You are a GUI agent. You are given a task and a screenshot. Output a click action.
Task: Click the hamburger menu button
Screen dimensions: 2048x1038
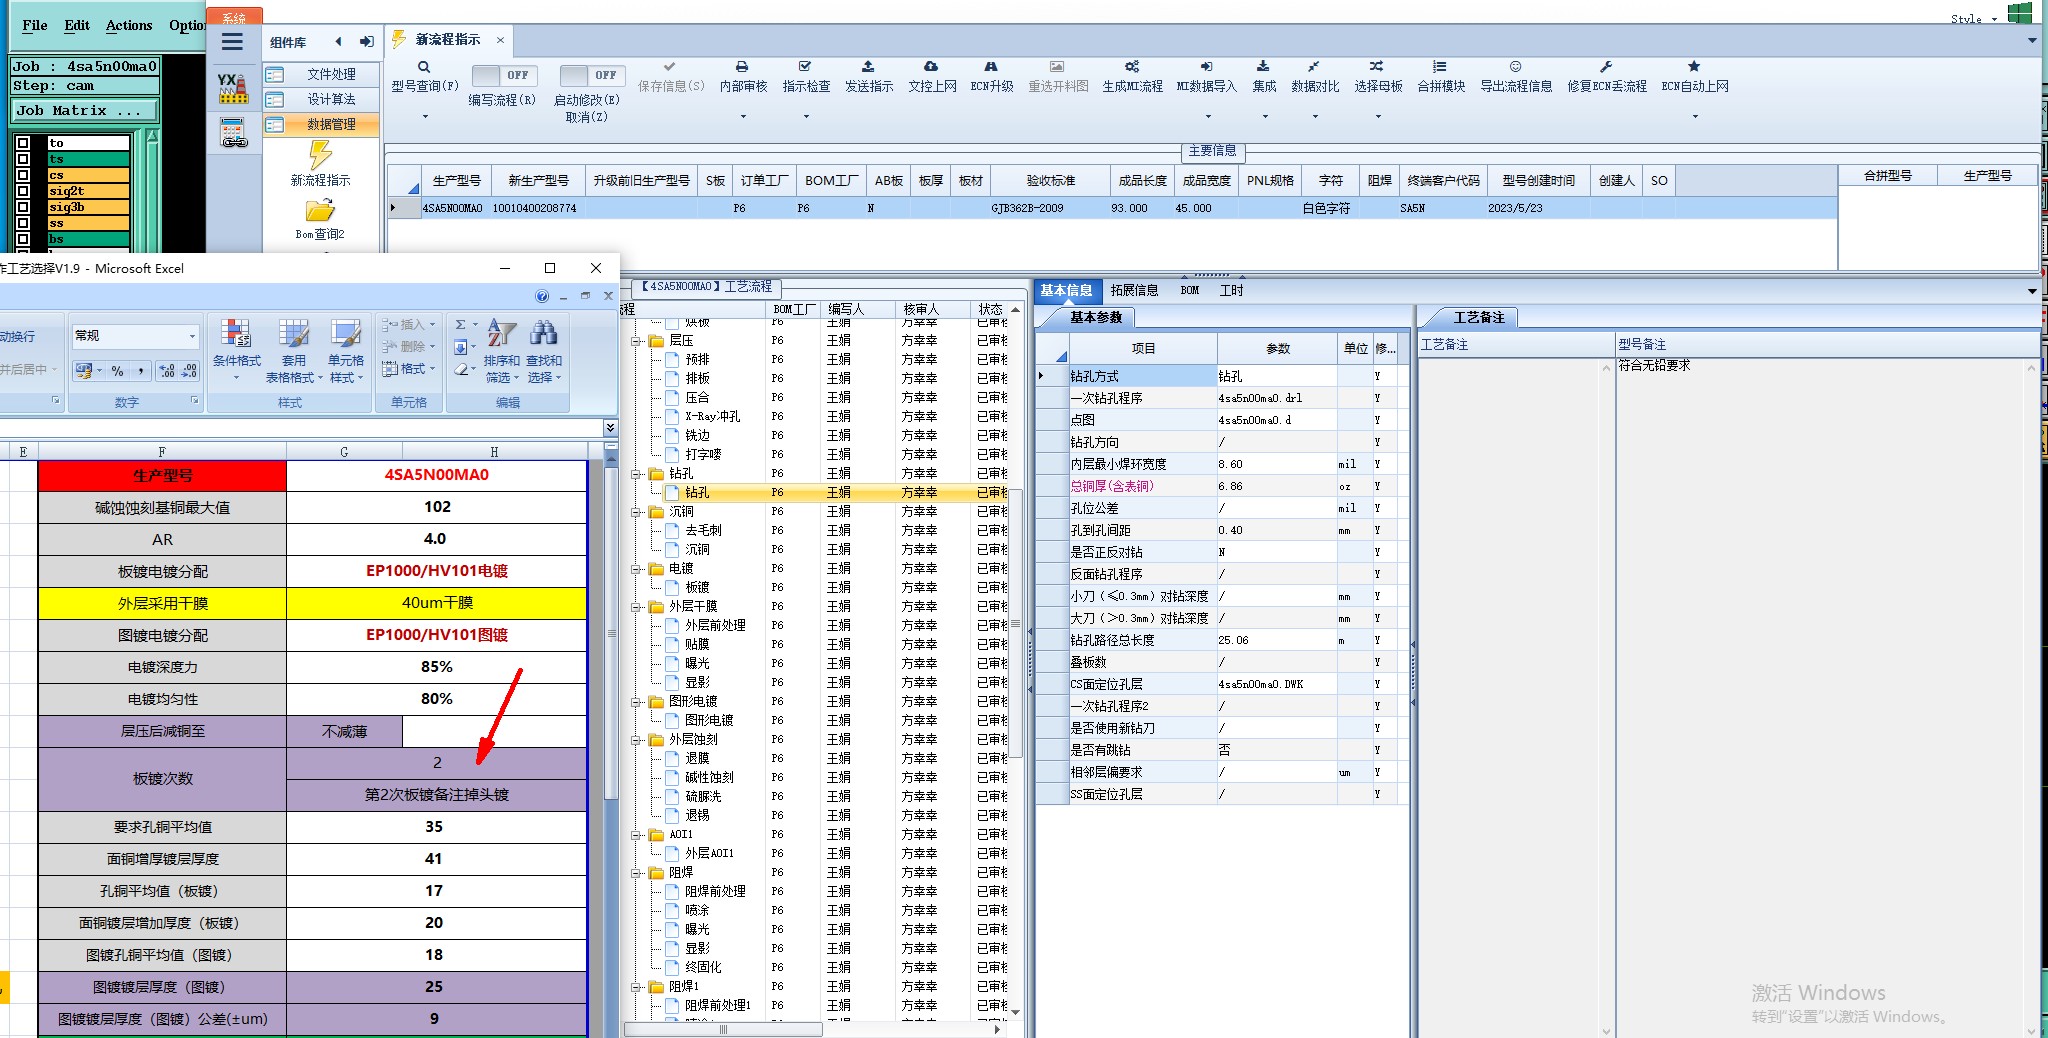pos(232,42)
